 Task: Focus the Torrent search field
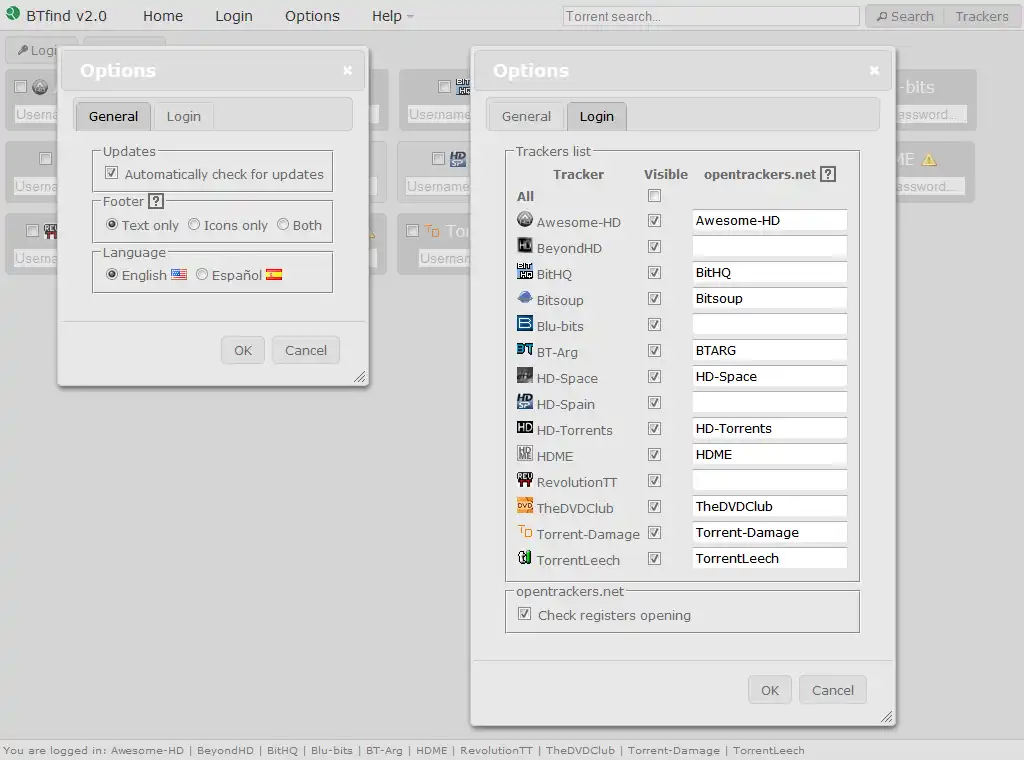[711, 16]
